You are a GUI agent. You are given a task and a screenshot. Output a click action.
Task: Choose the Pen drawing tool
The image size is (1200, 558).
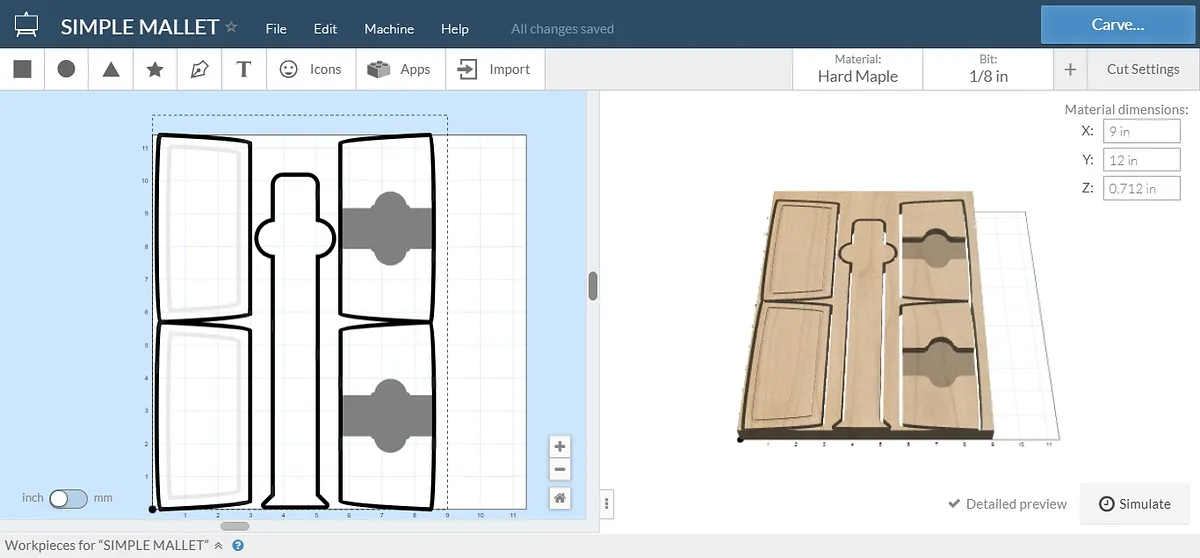click(x=199, y=69)
